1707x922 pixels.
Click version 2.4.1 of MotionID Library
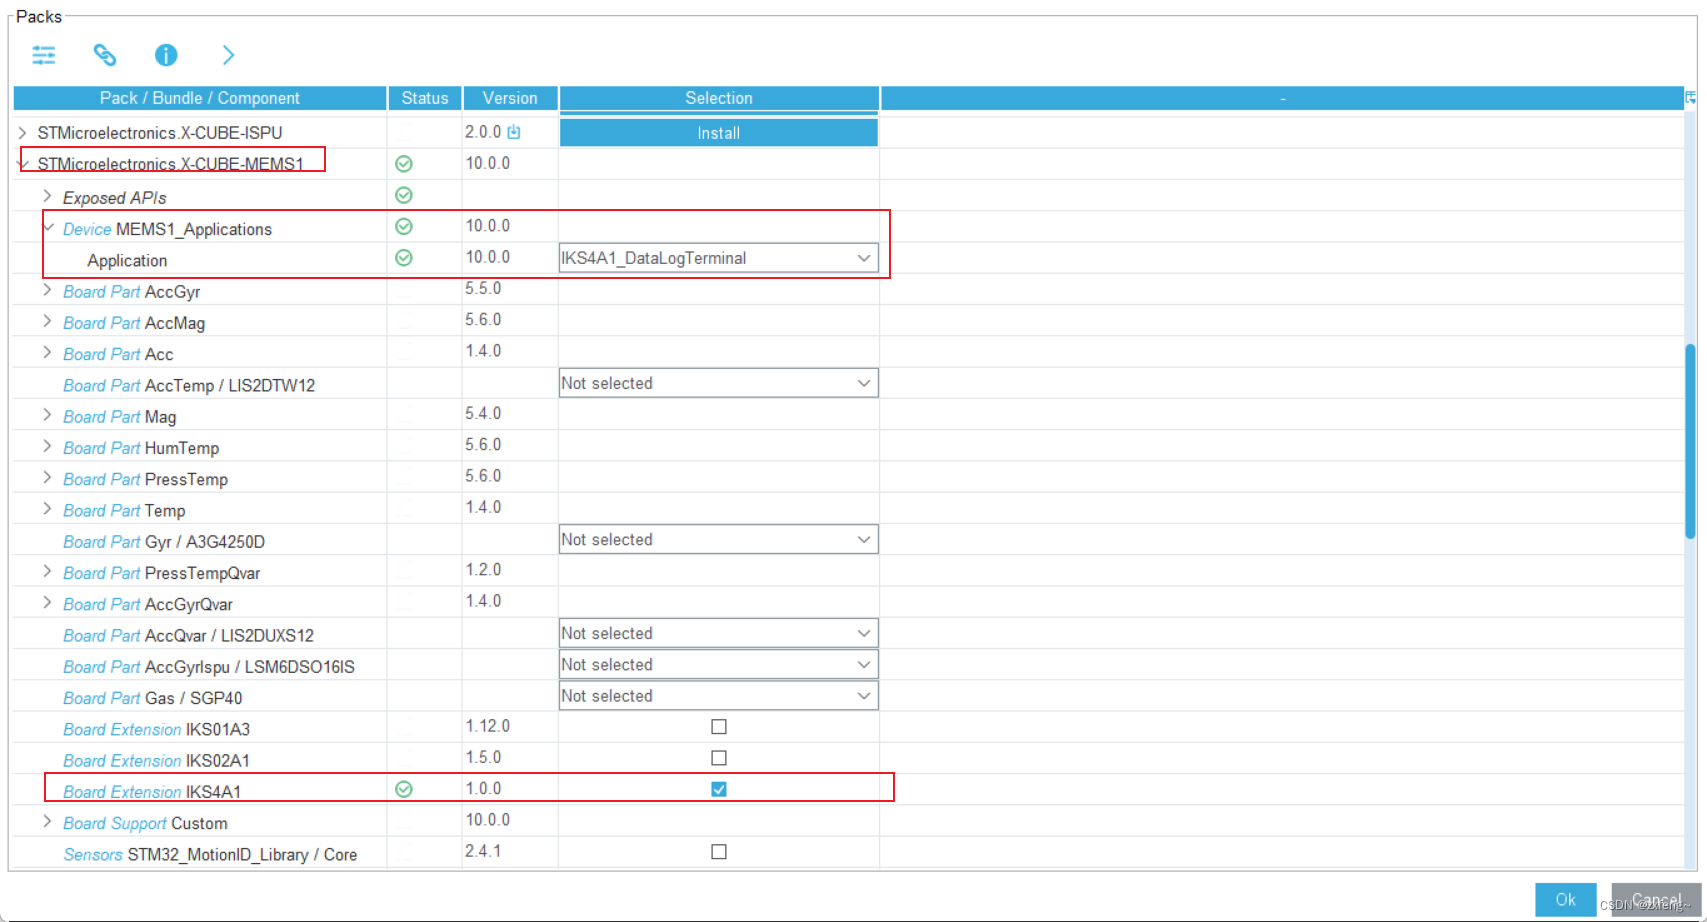pos(483,851)
